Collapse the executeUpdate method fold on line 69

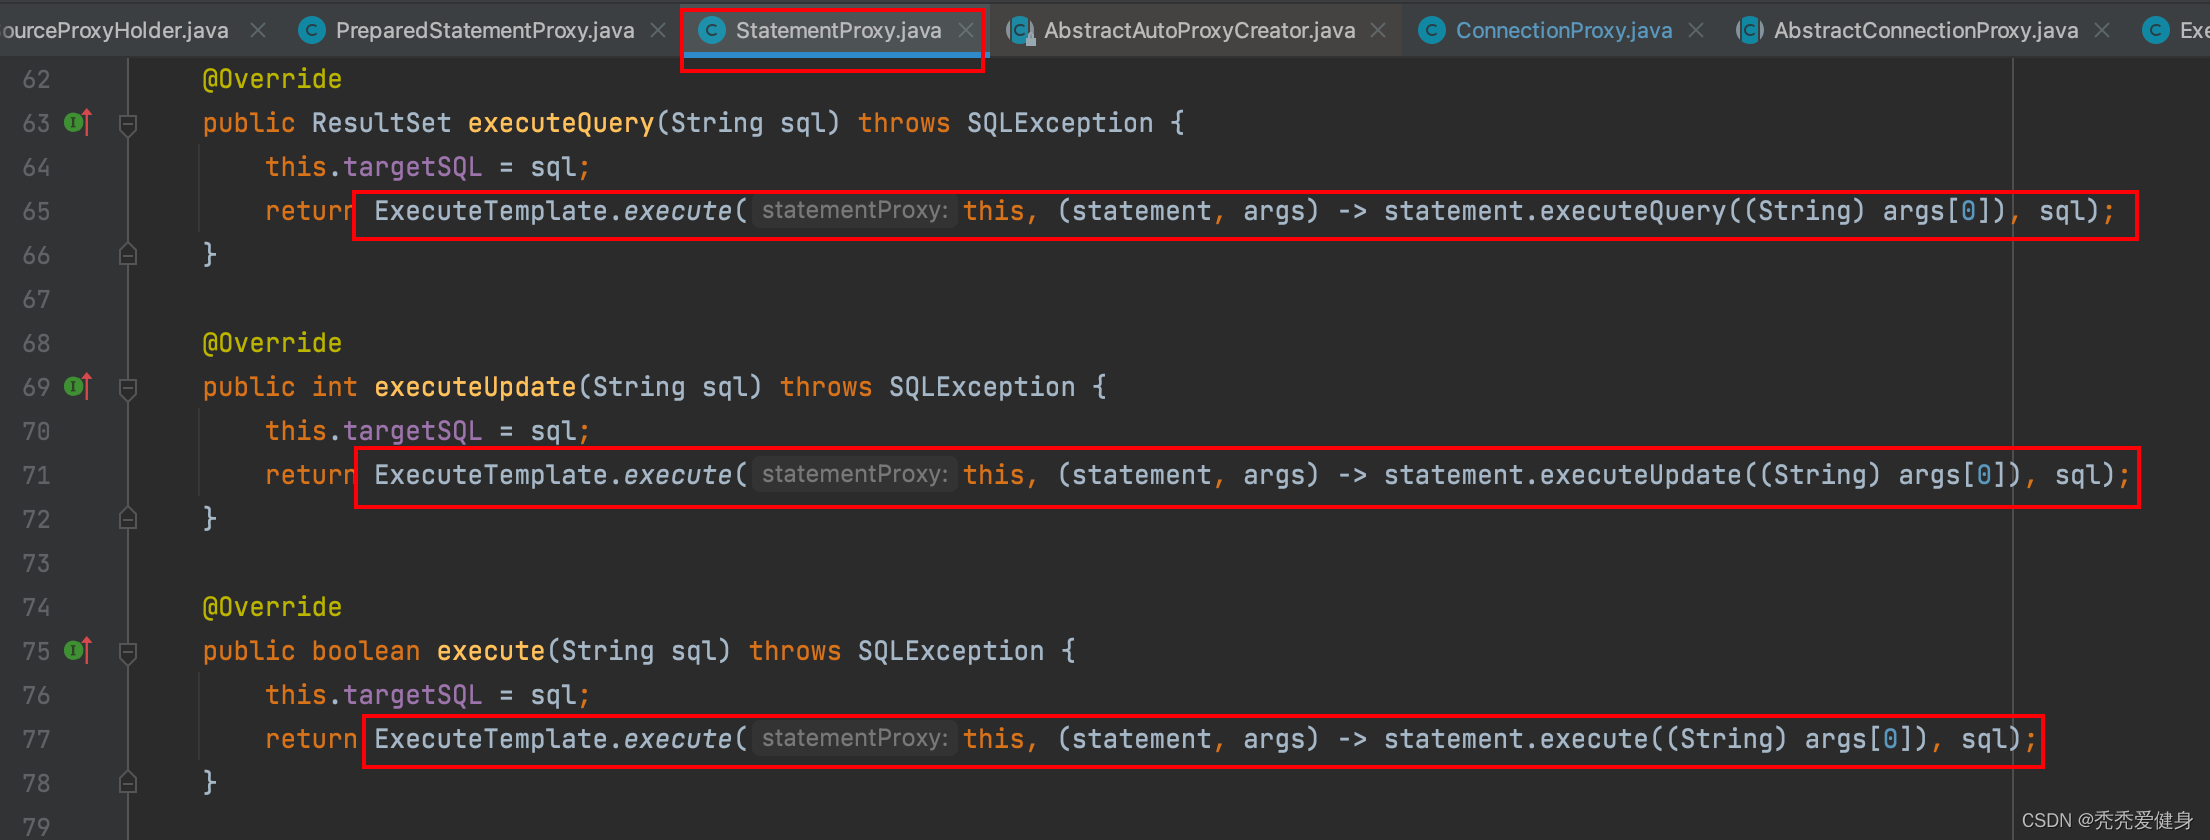(128, 388)
